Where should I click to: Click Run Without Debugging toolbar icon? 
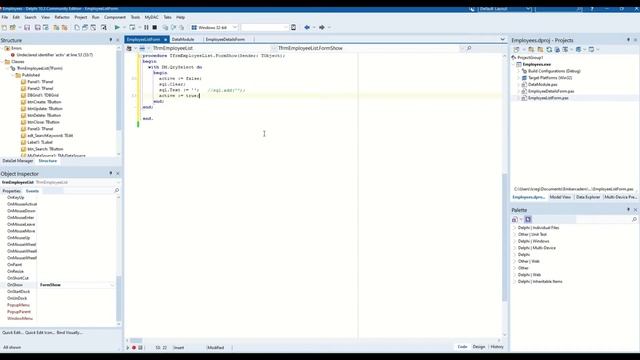coord(132,27)
